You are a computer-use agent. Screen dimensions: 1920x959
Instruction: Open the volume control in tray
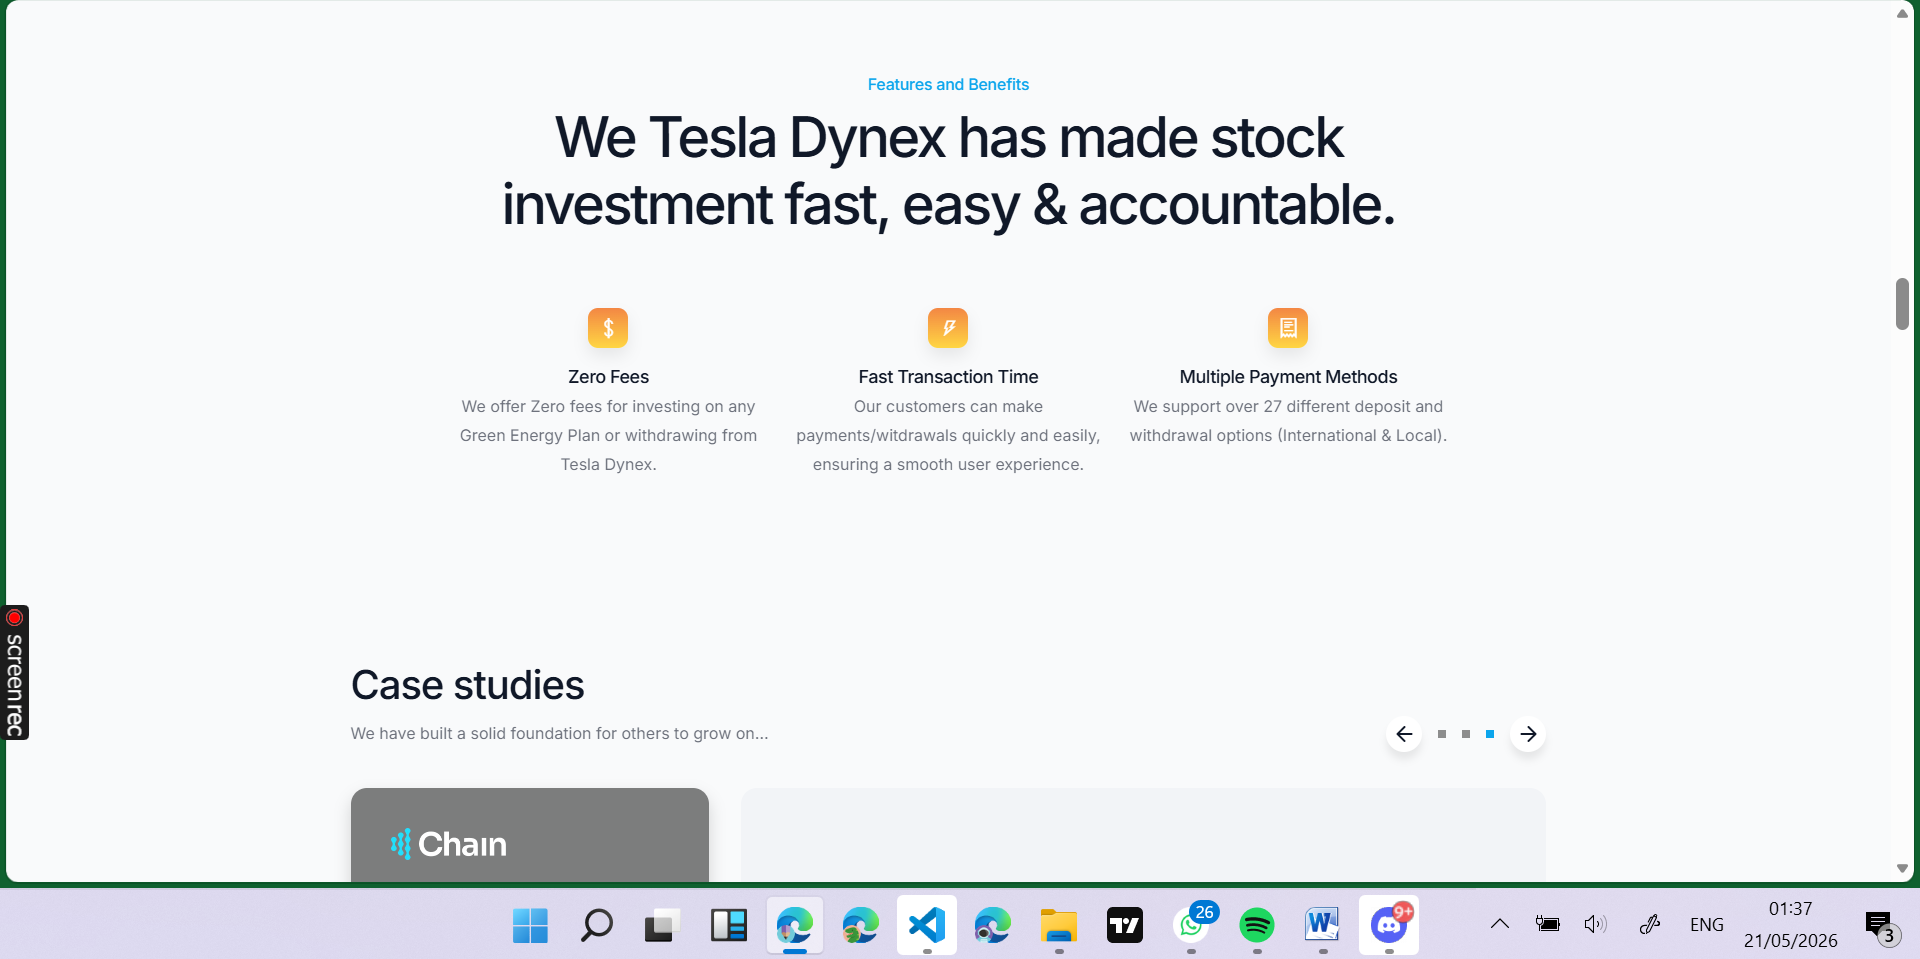[x=1595, y=924]
